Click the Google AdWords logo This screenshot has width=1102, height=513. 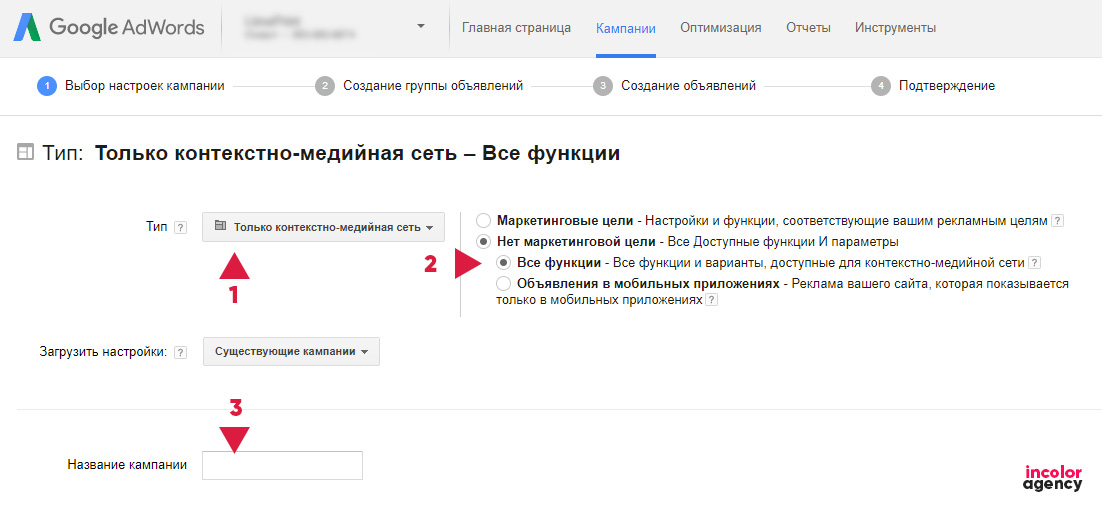click(109, 28)
